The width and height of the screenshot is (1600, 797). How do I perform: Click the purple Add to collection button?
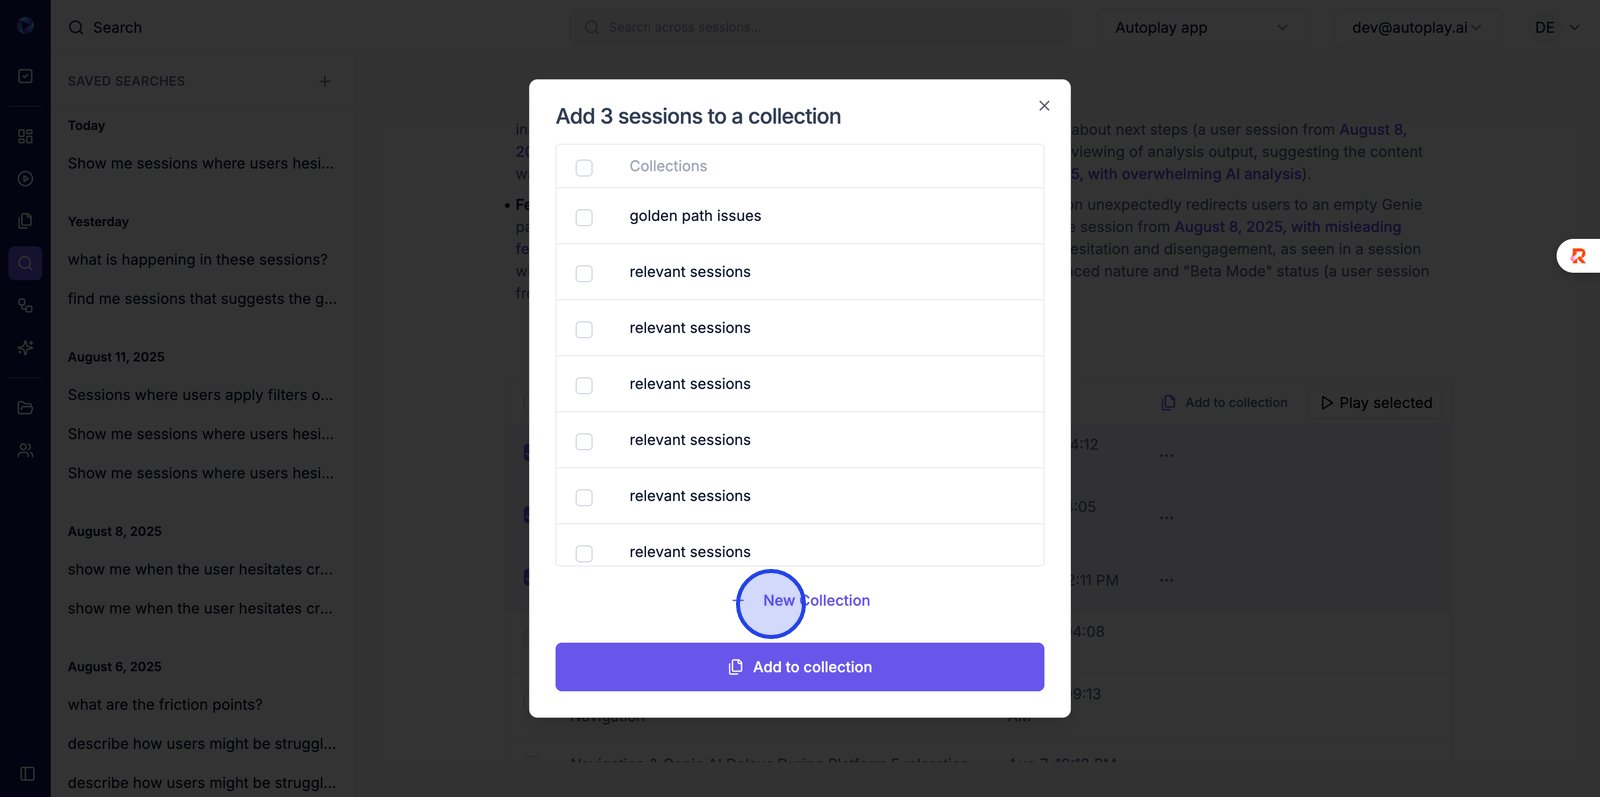click(799, 667)
